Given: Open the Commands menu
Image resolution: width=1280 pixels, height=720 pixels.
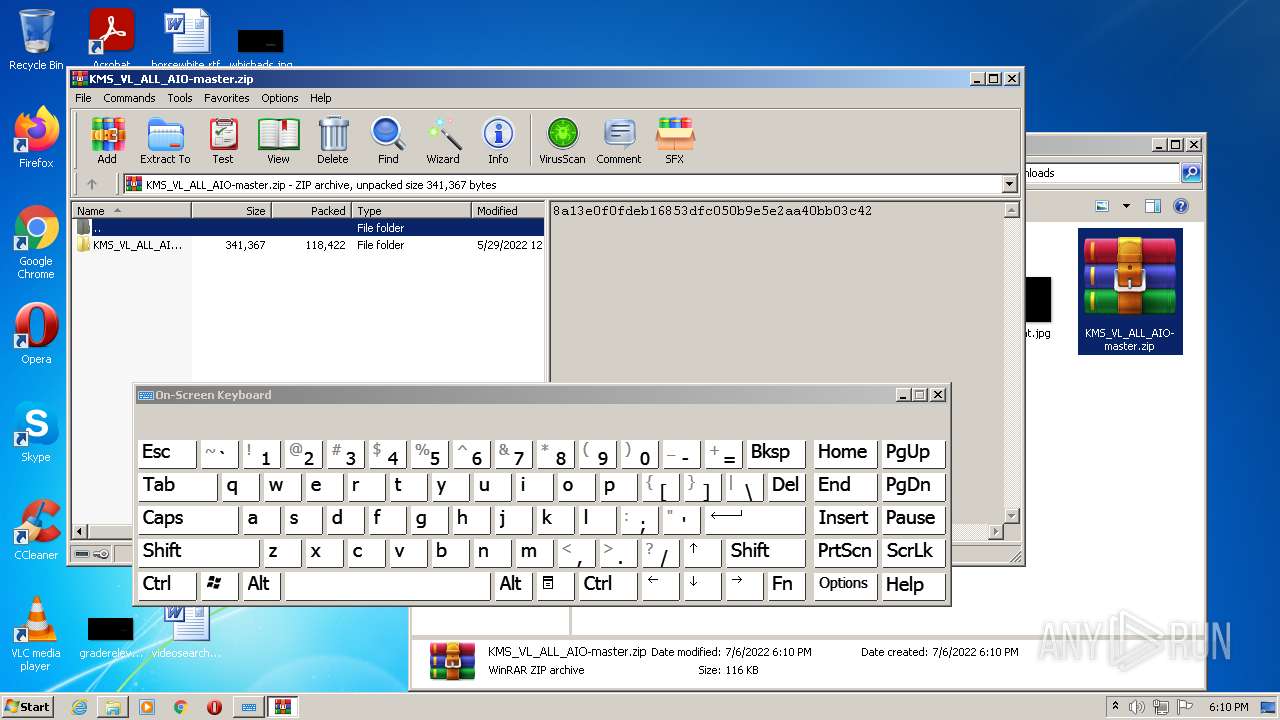Looking at the screenshot, I should pyautogui.click(x=129, y=98).
